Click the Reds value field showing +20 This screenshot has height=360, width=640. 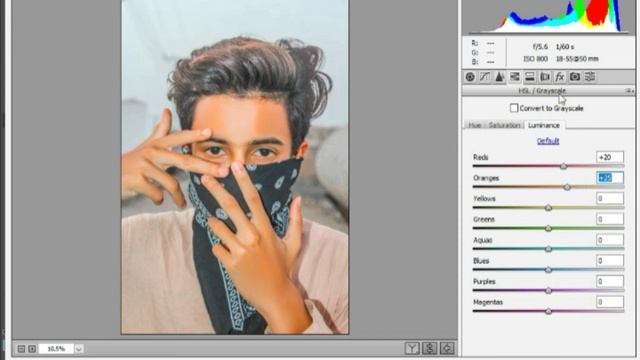610,157
